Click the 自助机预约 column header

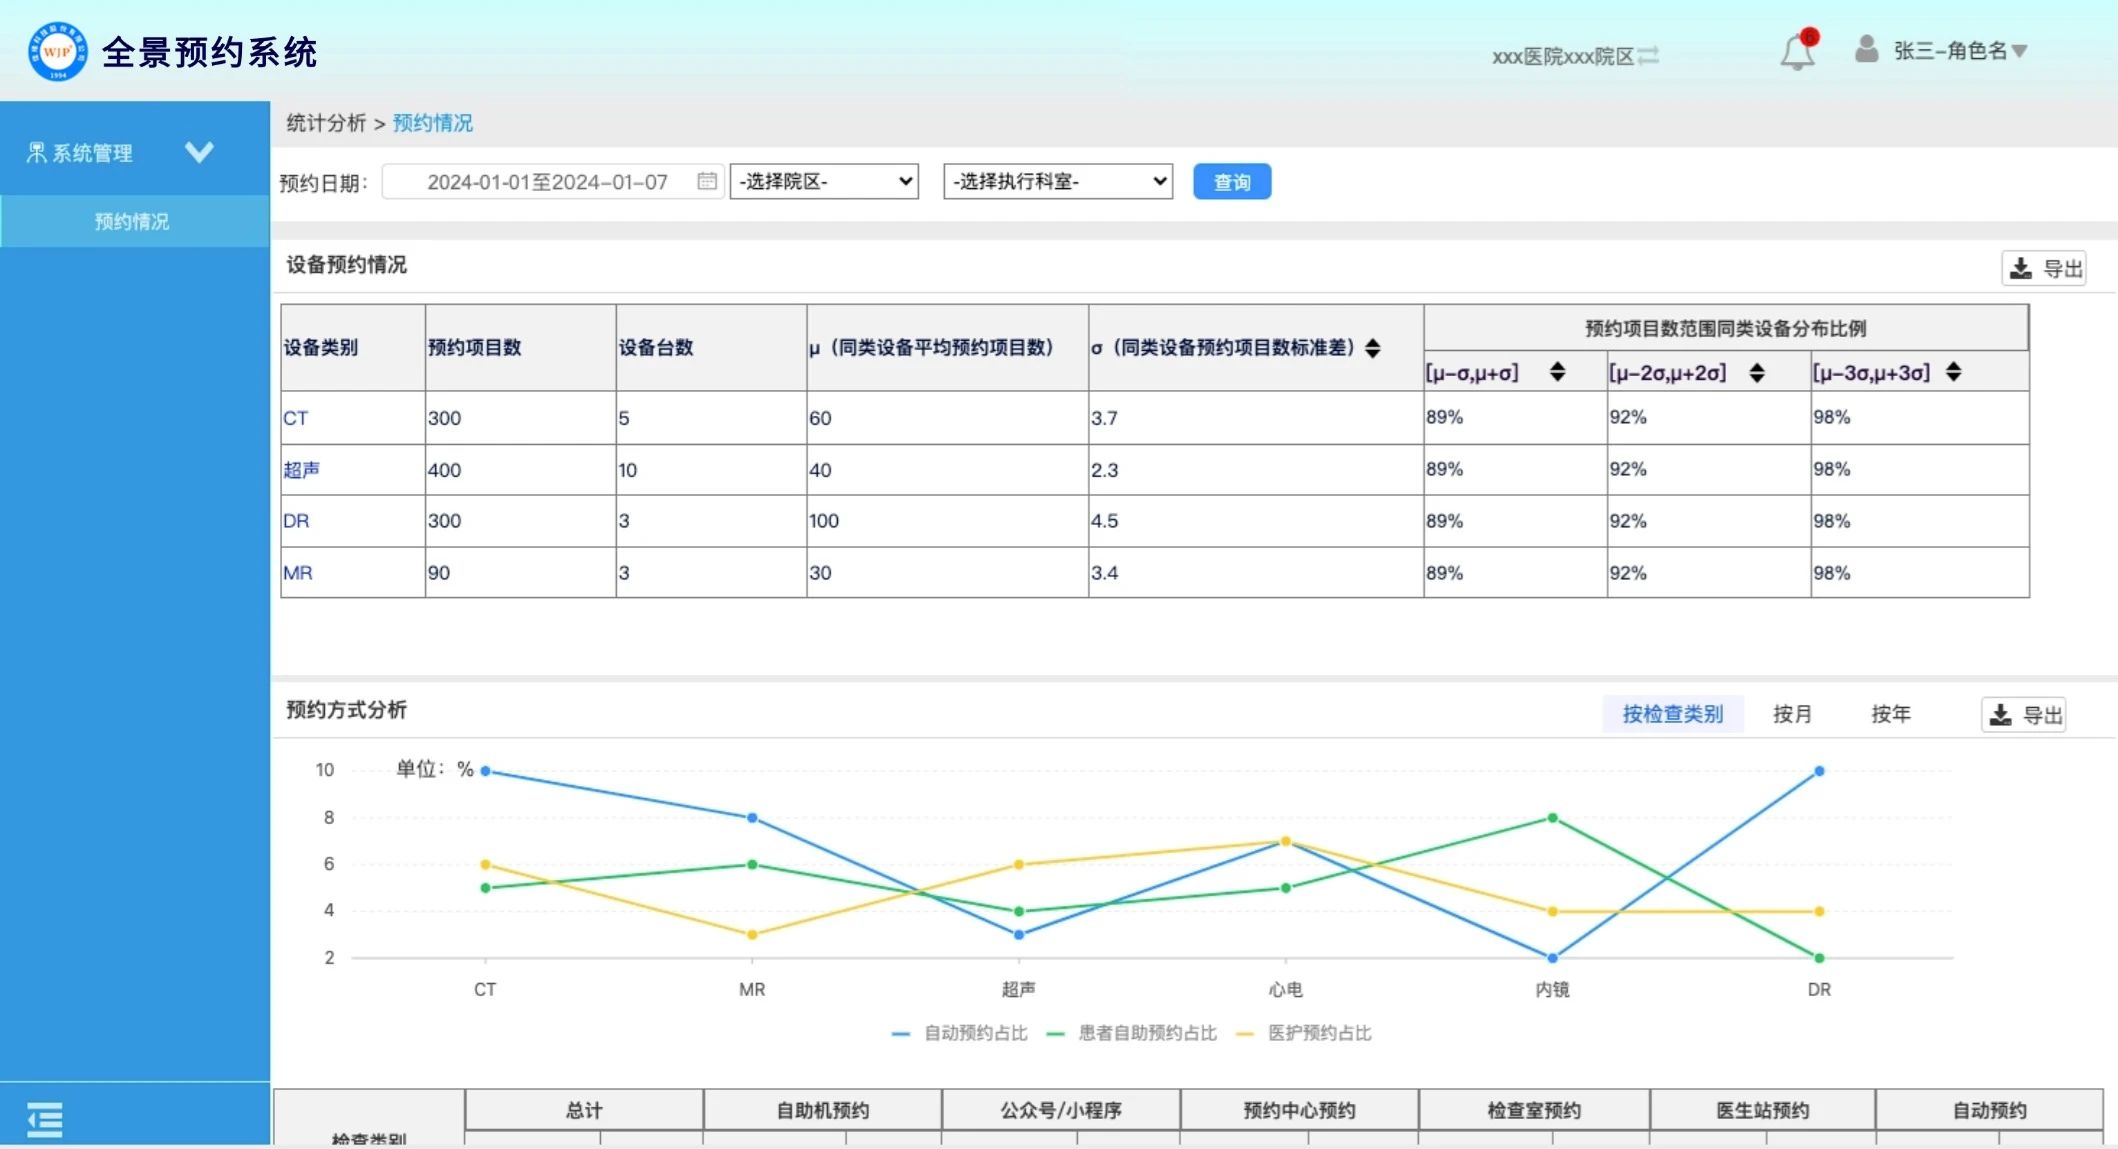[x=822, y=1110]
